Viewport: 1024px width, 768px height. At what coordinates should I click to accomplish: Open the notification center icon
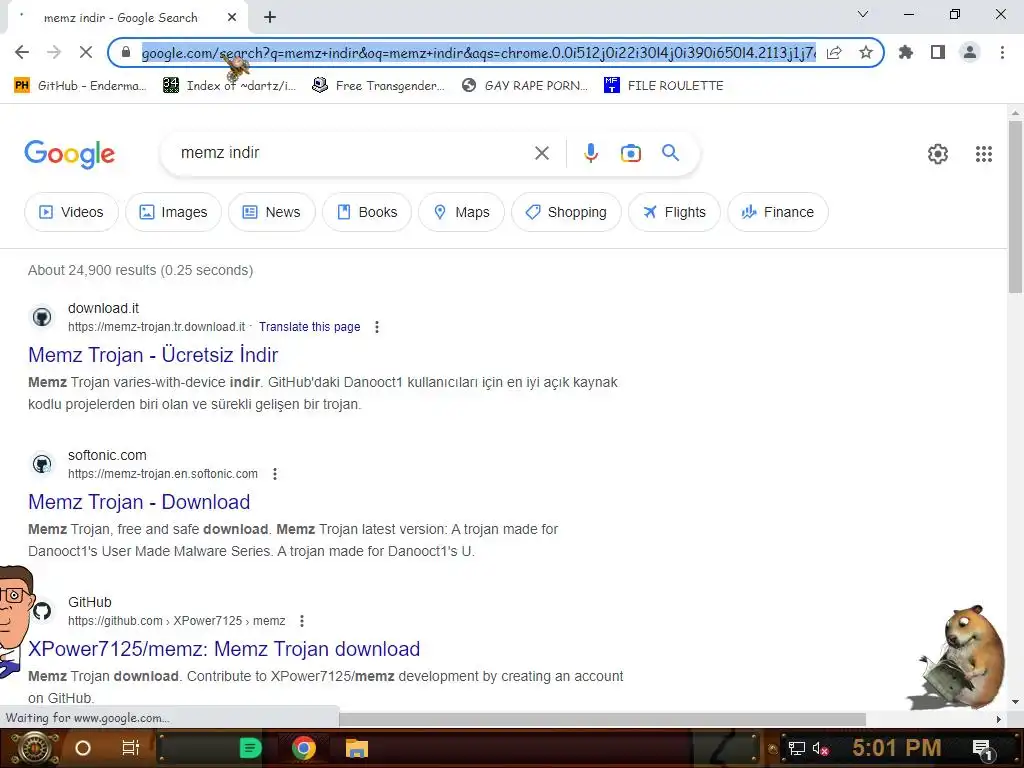[x=982, y=748]
